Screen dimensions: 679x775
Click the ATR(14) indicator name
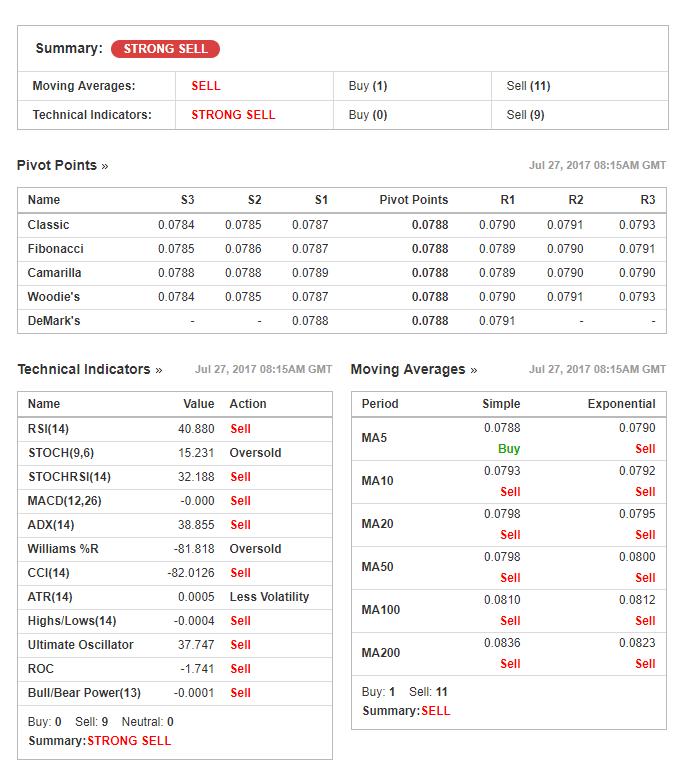[50, 597]
